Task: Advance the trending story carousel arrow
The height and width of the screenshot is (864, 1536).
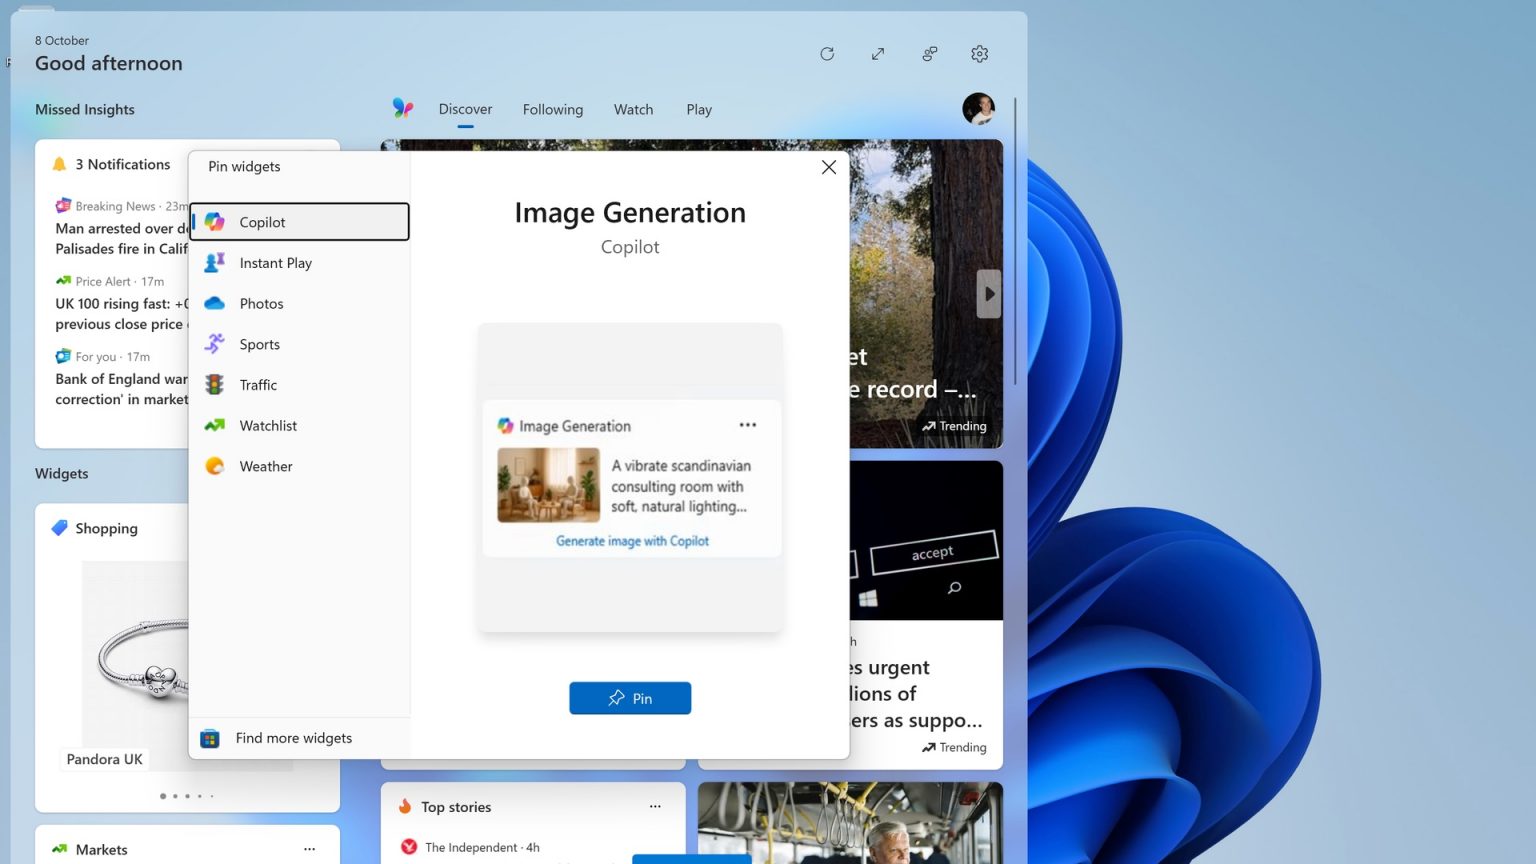Action: click(989, 294)
